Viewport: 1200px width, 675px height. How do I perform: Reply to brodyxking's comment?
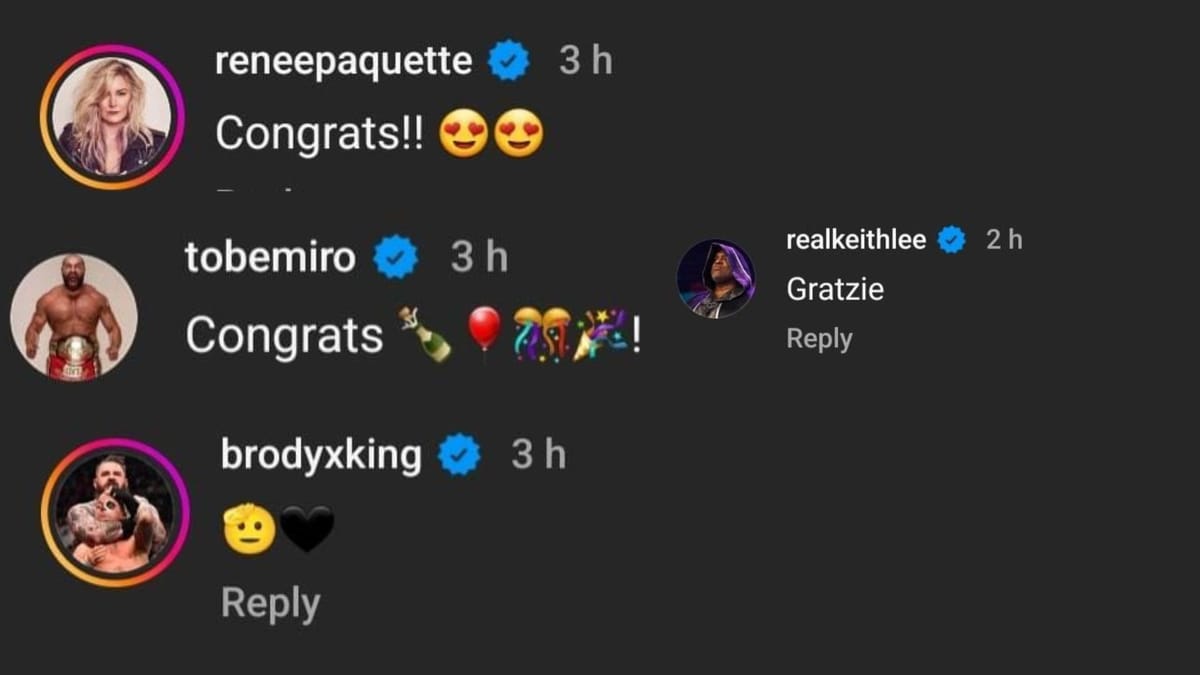tap(270, 601)
